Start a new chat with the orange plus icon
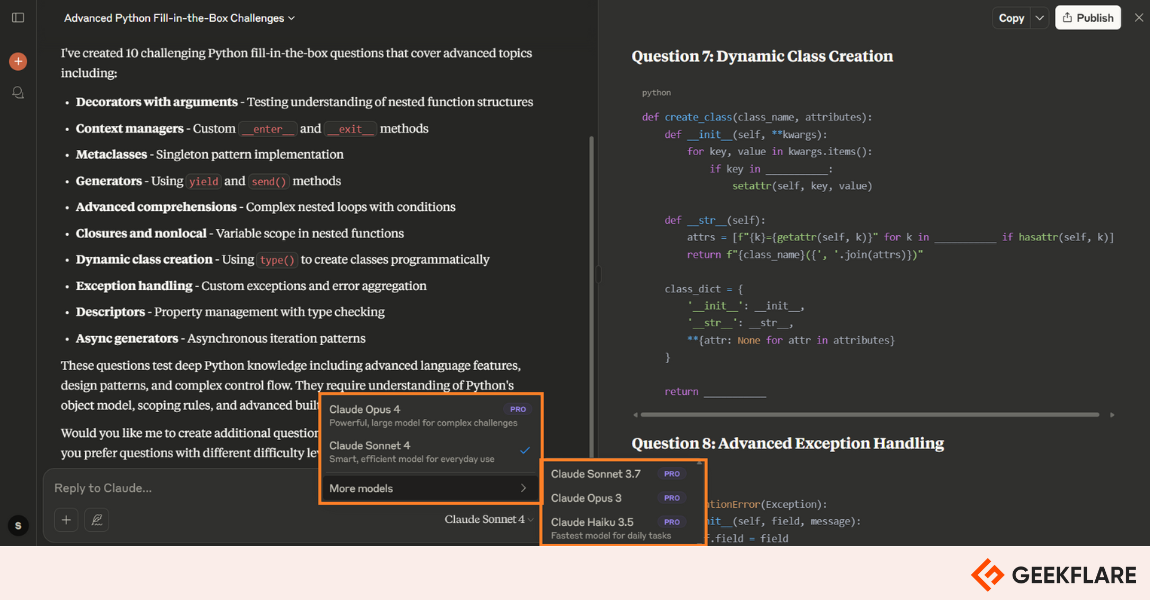 pos(18,62)
